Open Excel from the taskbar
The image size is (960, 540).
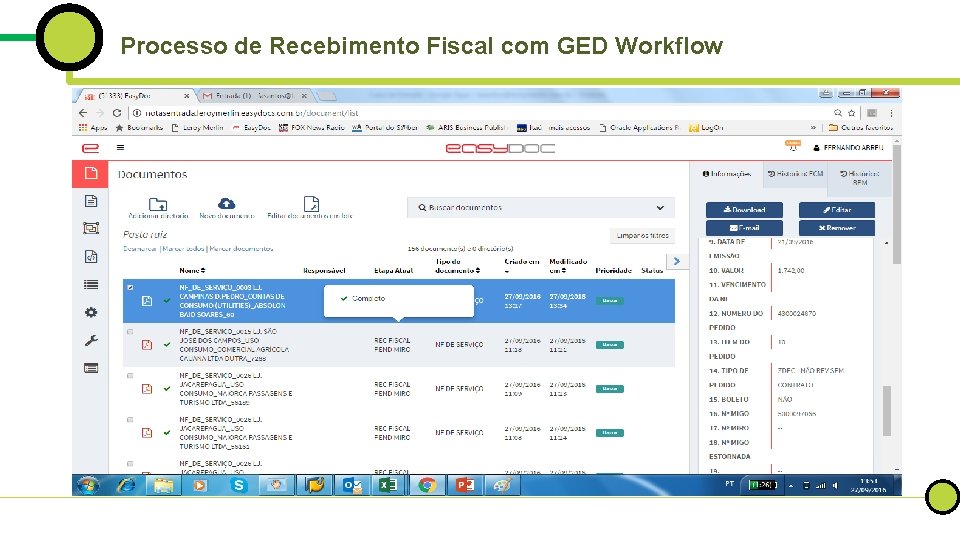tap(388, 486)
